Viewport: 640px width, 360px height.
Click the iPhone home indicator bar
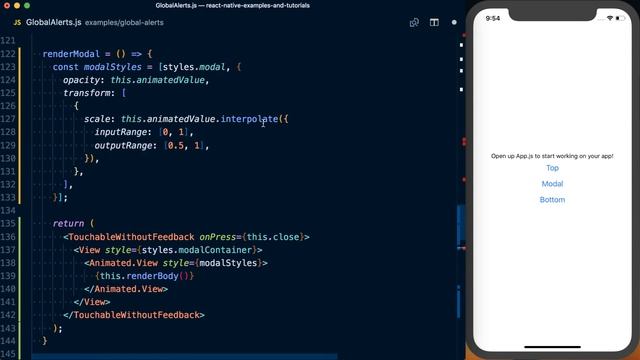(x=552, y=347)
